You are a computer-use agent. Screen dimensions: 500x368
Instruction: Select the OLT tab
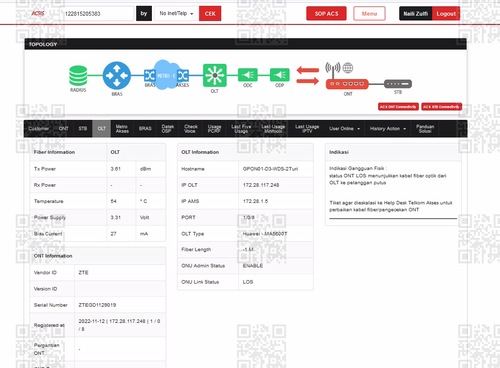[x=102, y=129]
